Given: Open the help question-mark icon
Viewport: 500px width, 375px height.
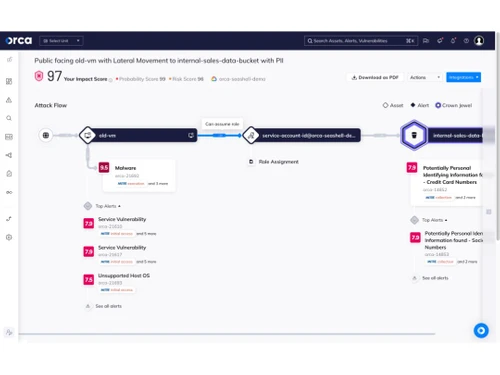Looking at the screenshot, I should (466, 41).
